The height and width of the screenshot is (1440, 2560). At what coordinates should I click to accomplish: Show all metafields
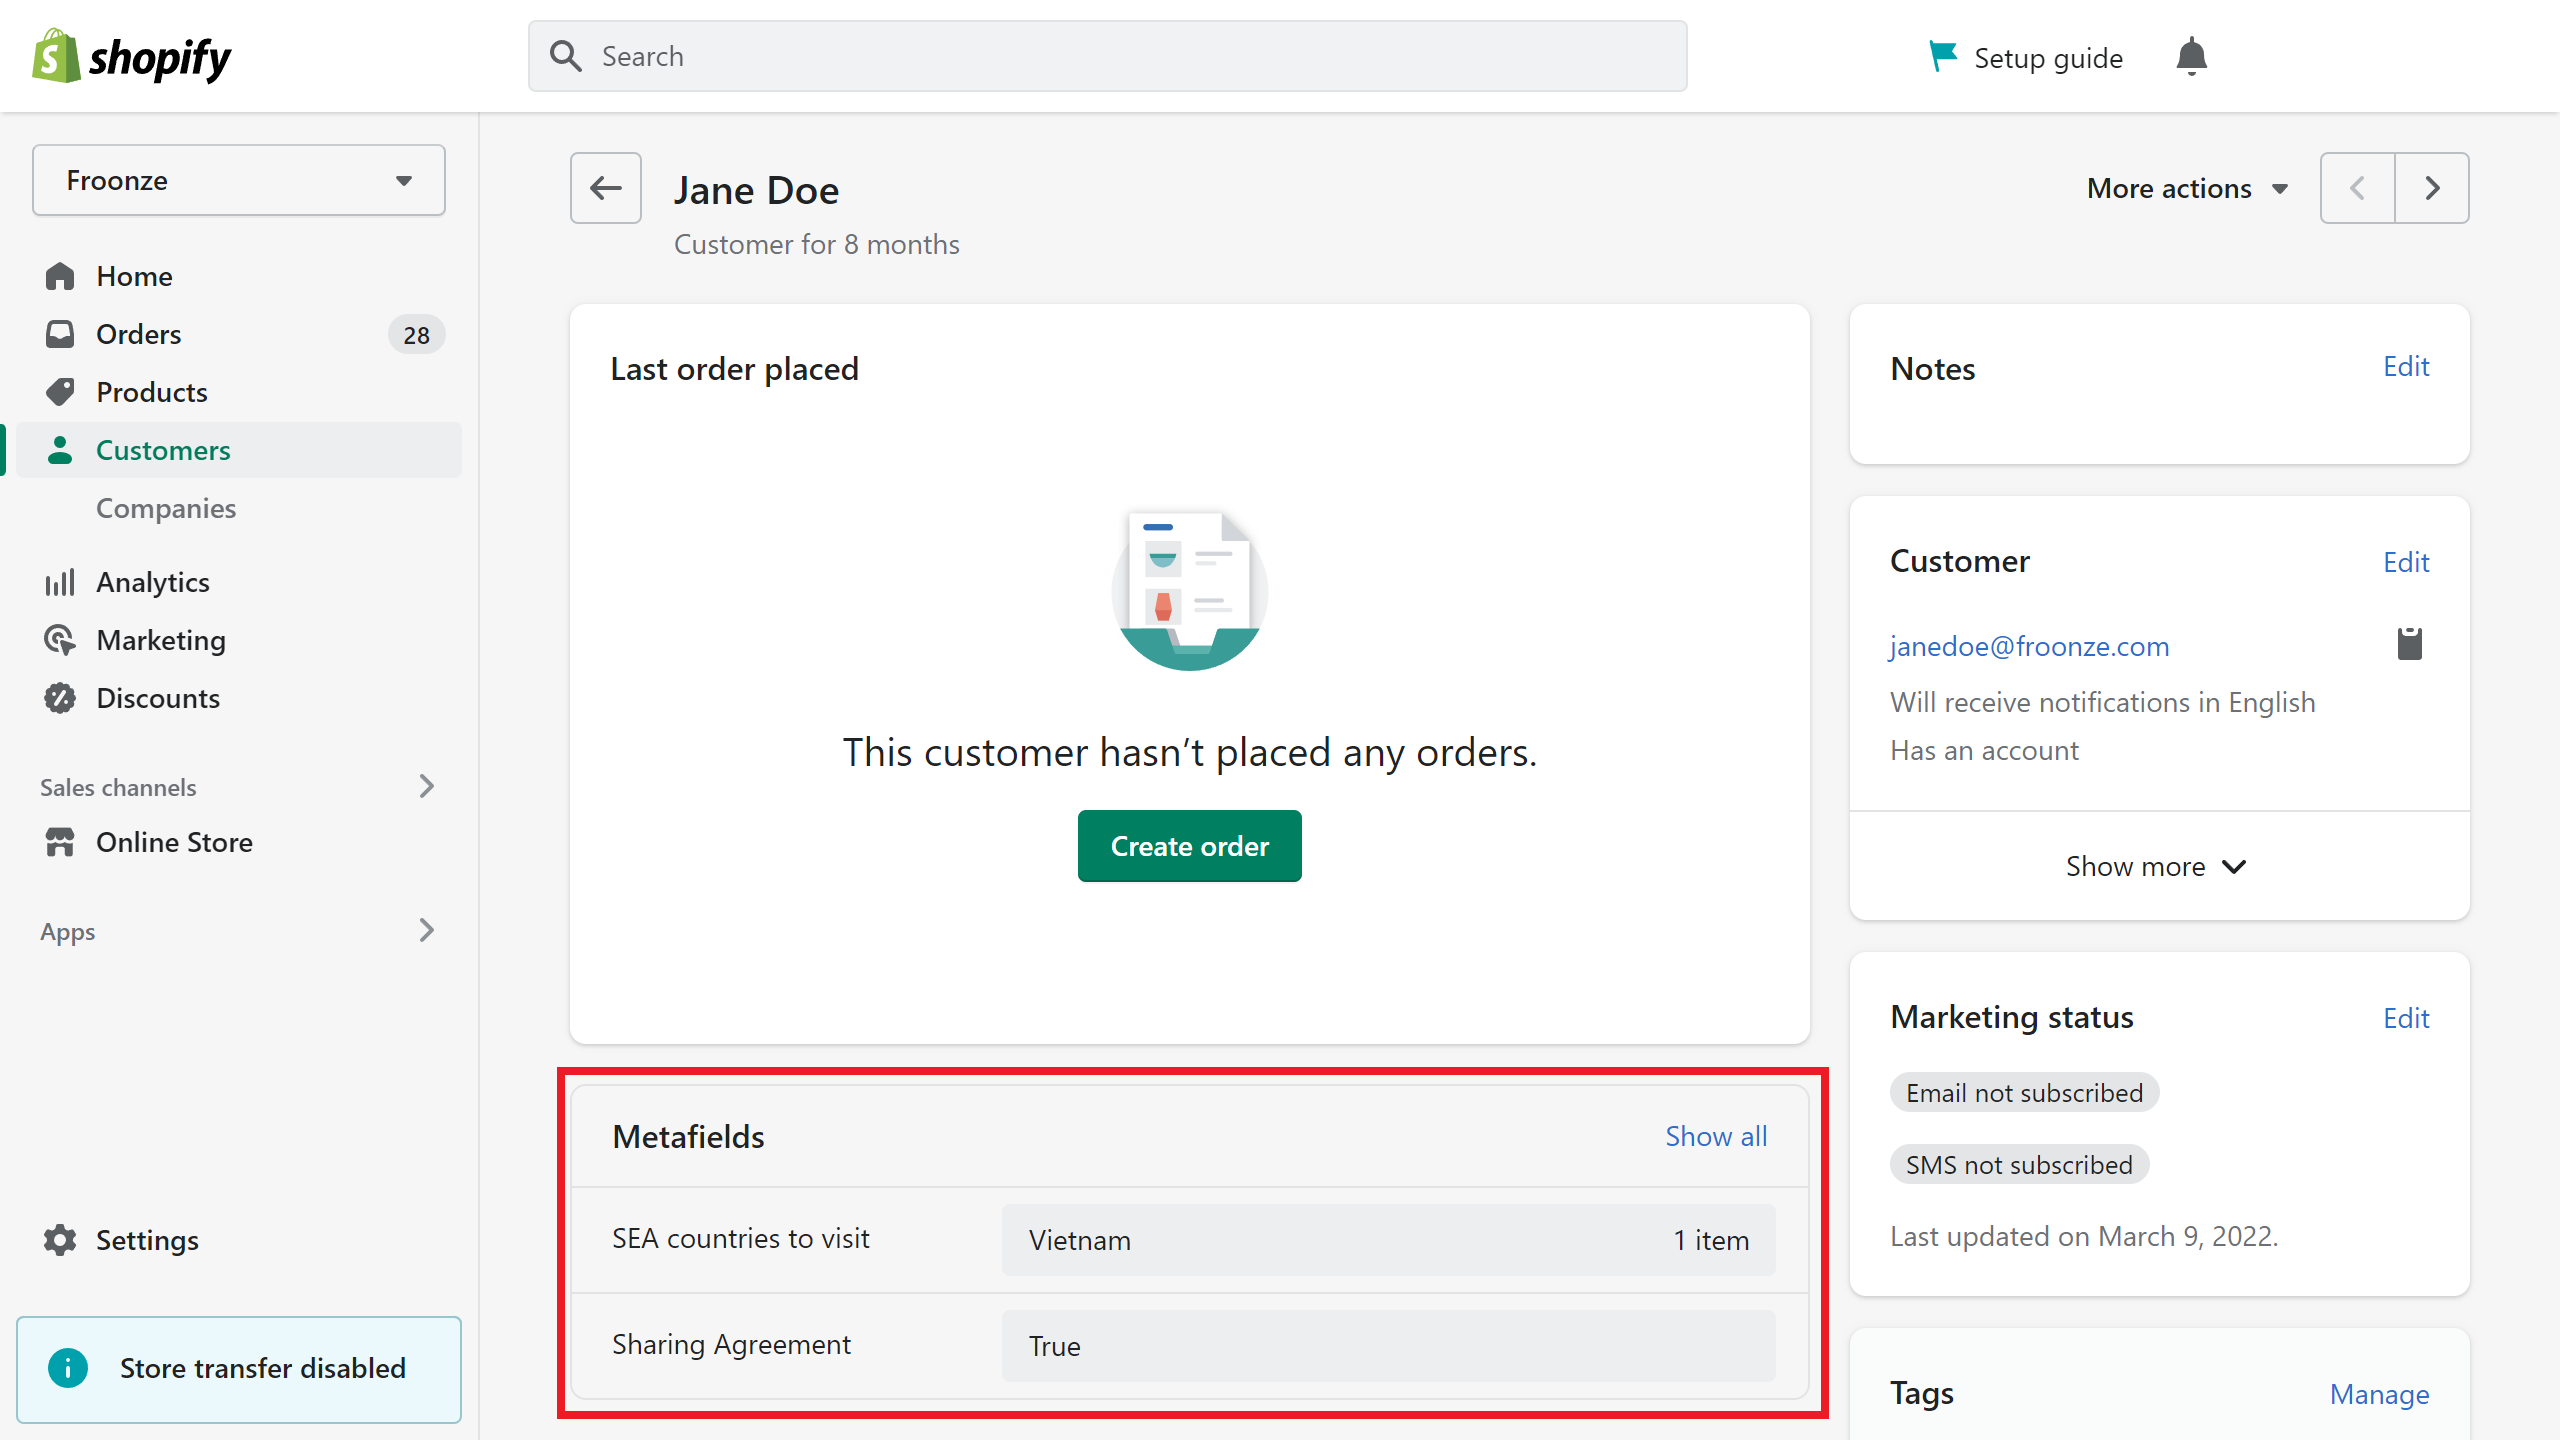click(x=1716, y=1136)
